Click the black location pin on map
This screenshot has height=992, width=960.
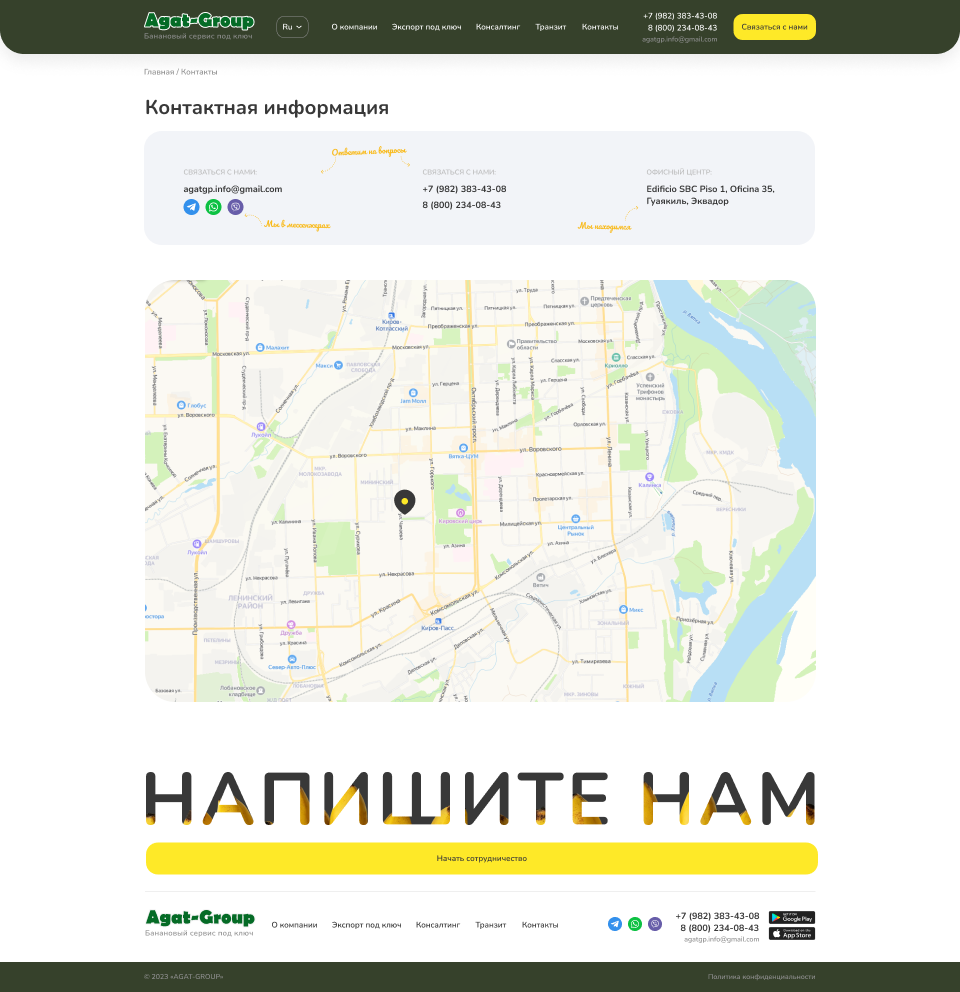tap(405, 501)
